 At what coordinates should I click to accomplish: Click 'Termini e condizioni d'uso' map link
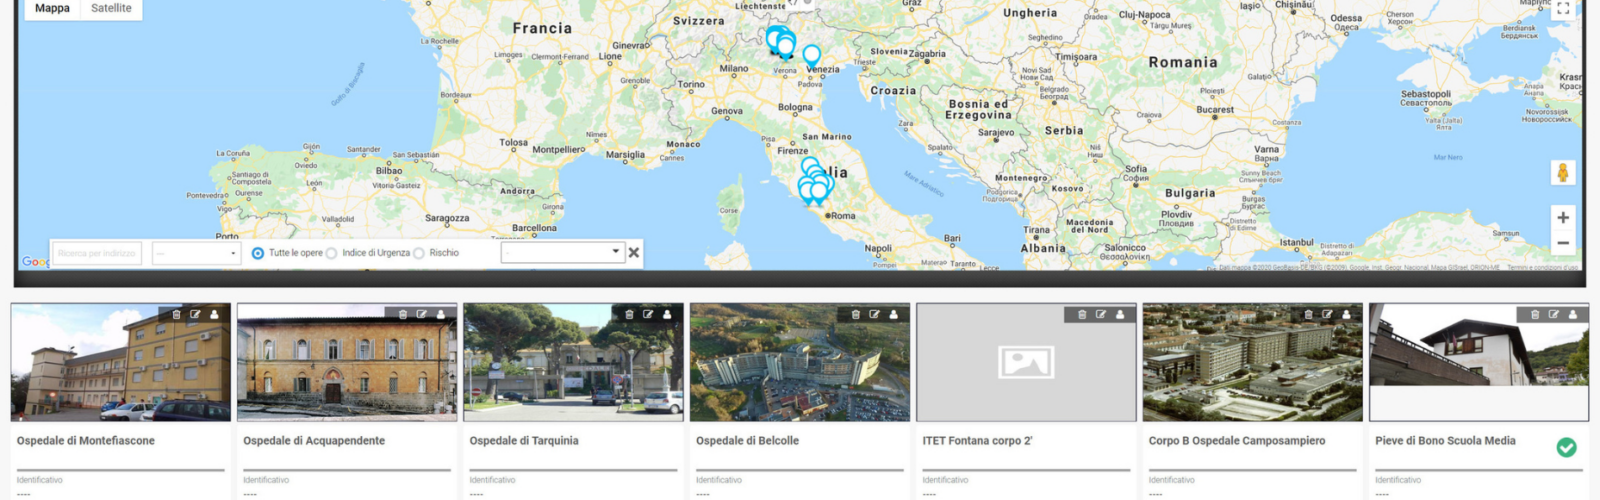pos(1543,267)
